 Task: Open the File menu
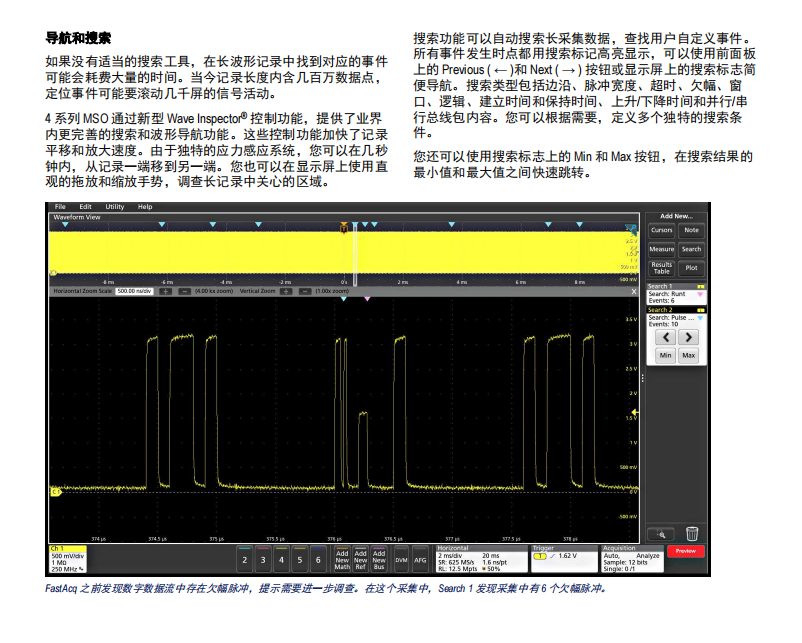pos(60,207)
